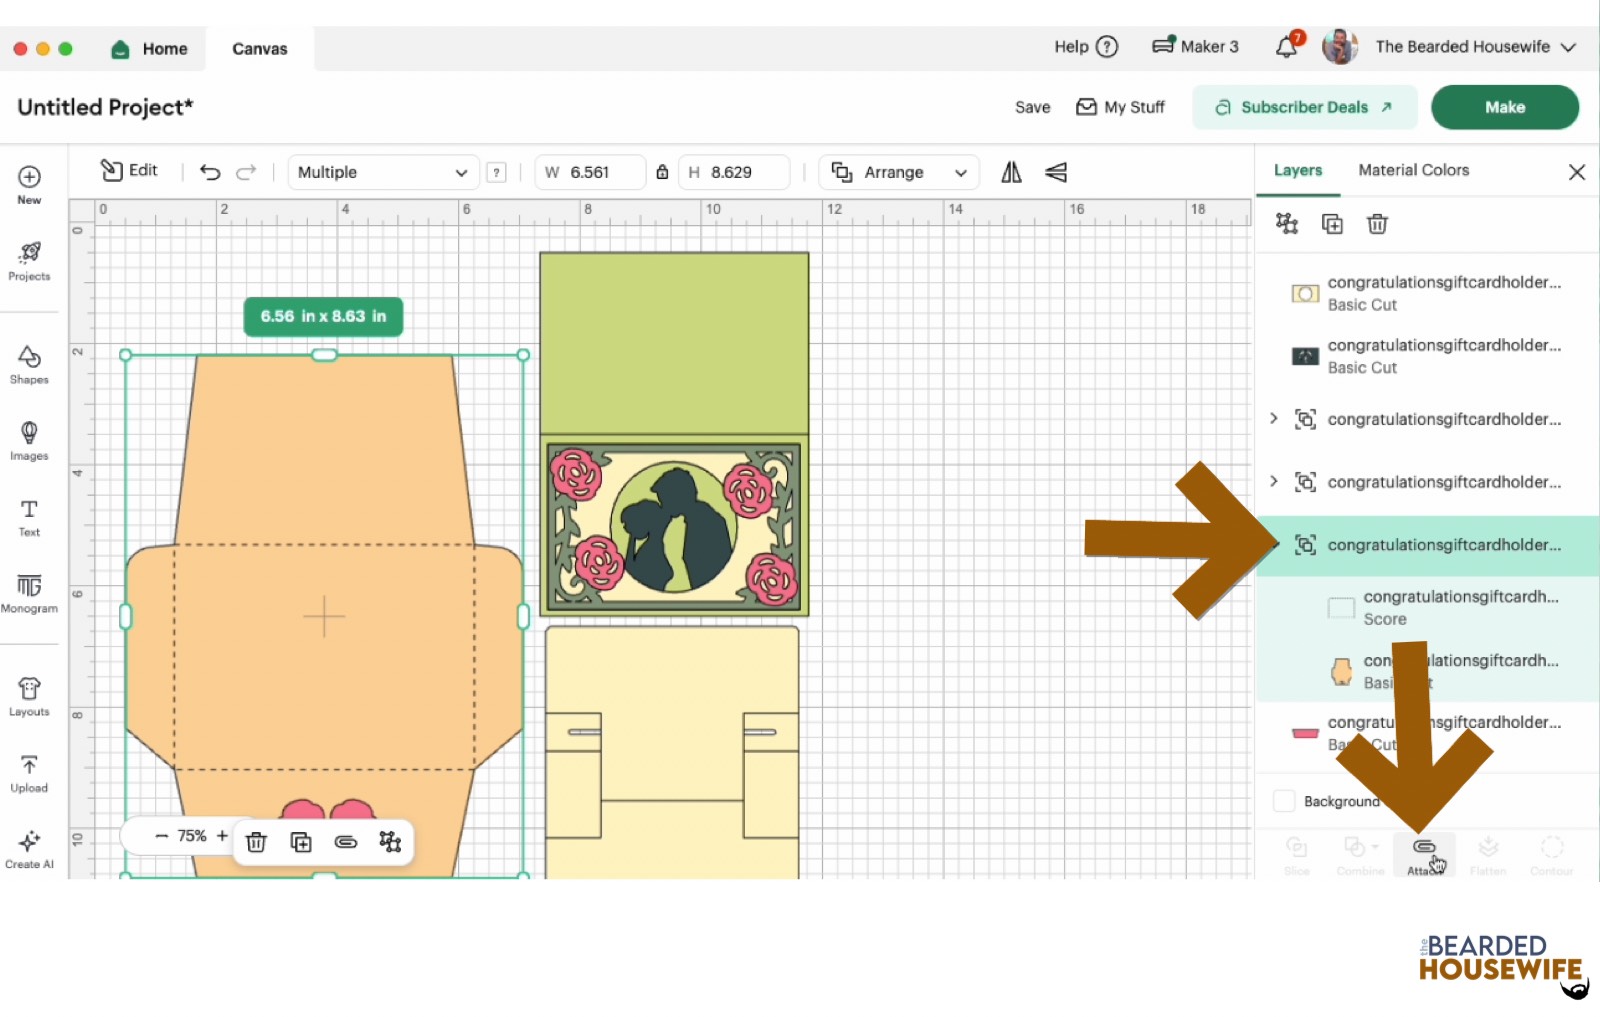Switch to the Material Colors tab
The height and width of the screenshot is (1017, 1600).
pos(1412,170)
